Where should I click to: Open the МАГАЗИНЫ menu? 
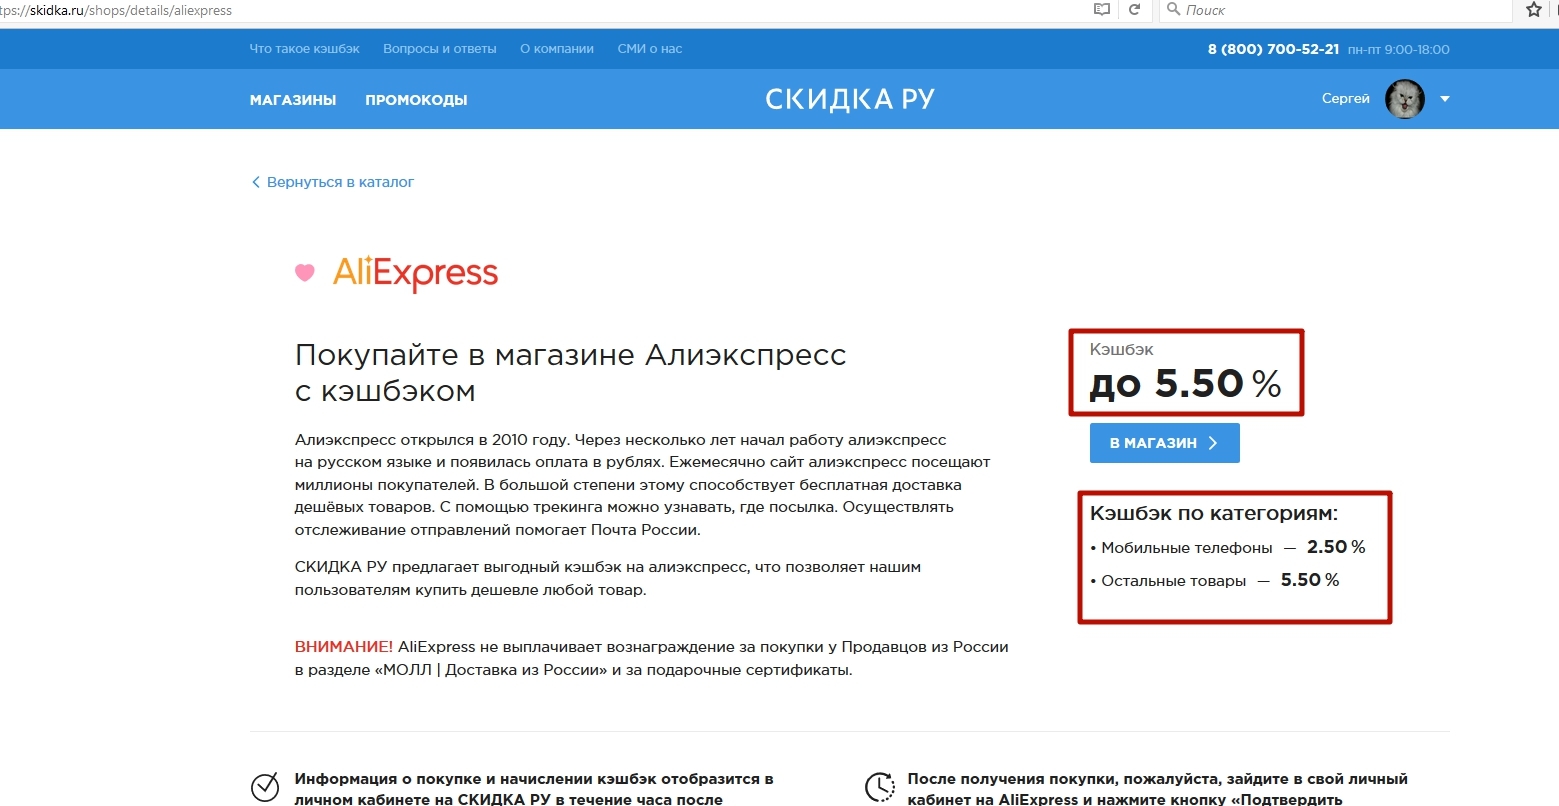293,100
